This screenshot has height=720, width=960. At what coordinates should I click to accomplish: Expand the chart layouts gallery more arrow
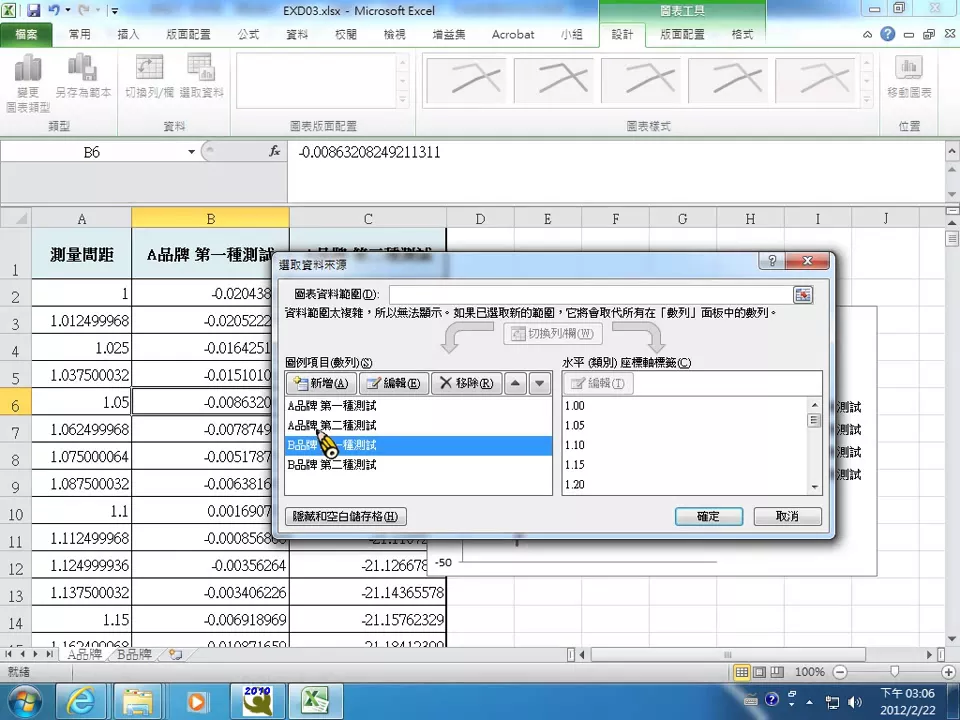pos(402,99)
